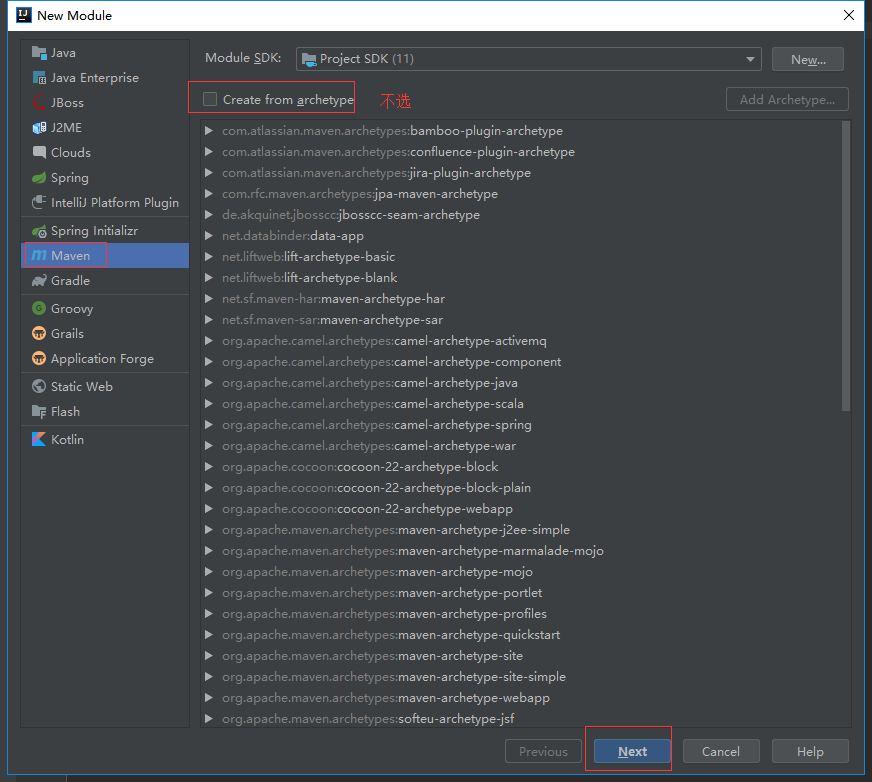Expand camel-archetype-activemq entry
Viewport: 872px width, 782px height.
tap(209, 340)
